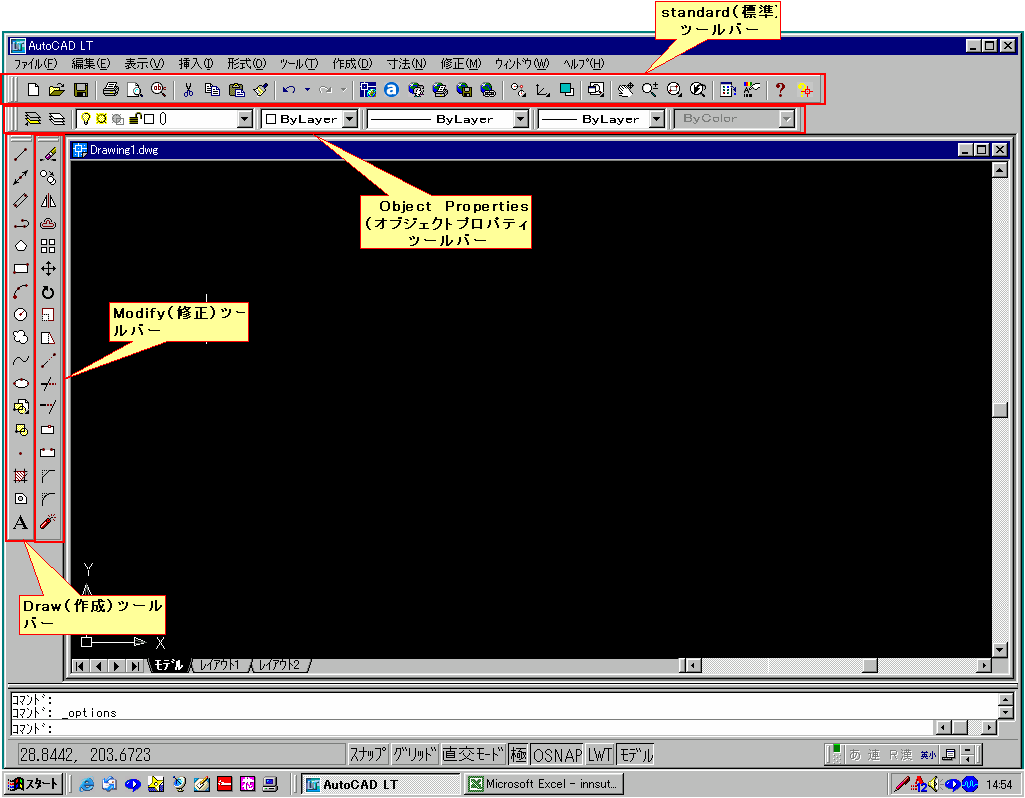Screen dimensions: 1025x798
Task: Open the 挿入(I) menu
Action: [x=196, y=63]
